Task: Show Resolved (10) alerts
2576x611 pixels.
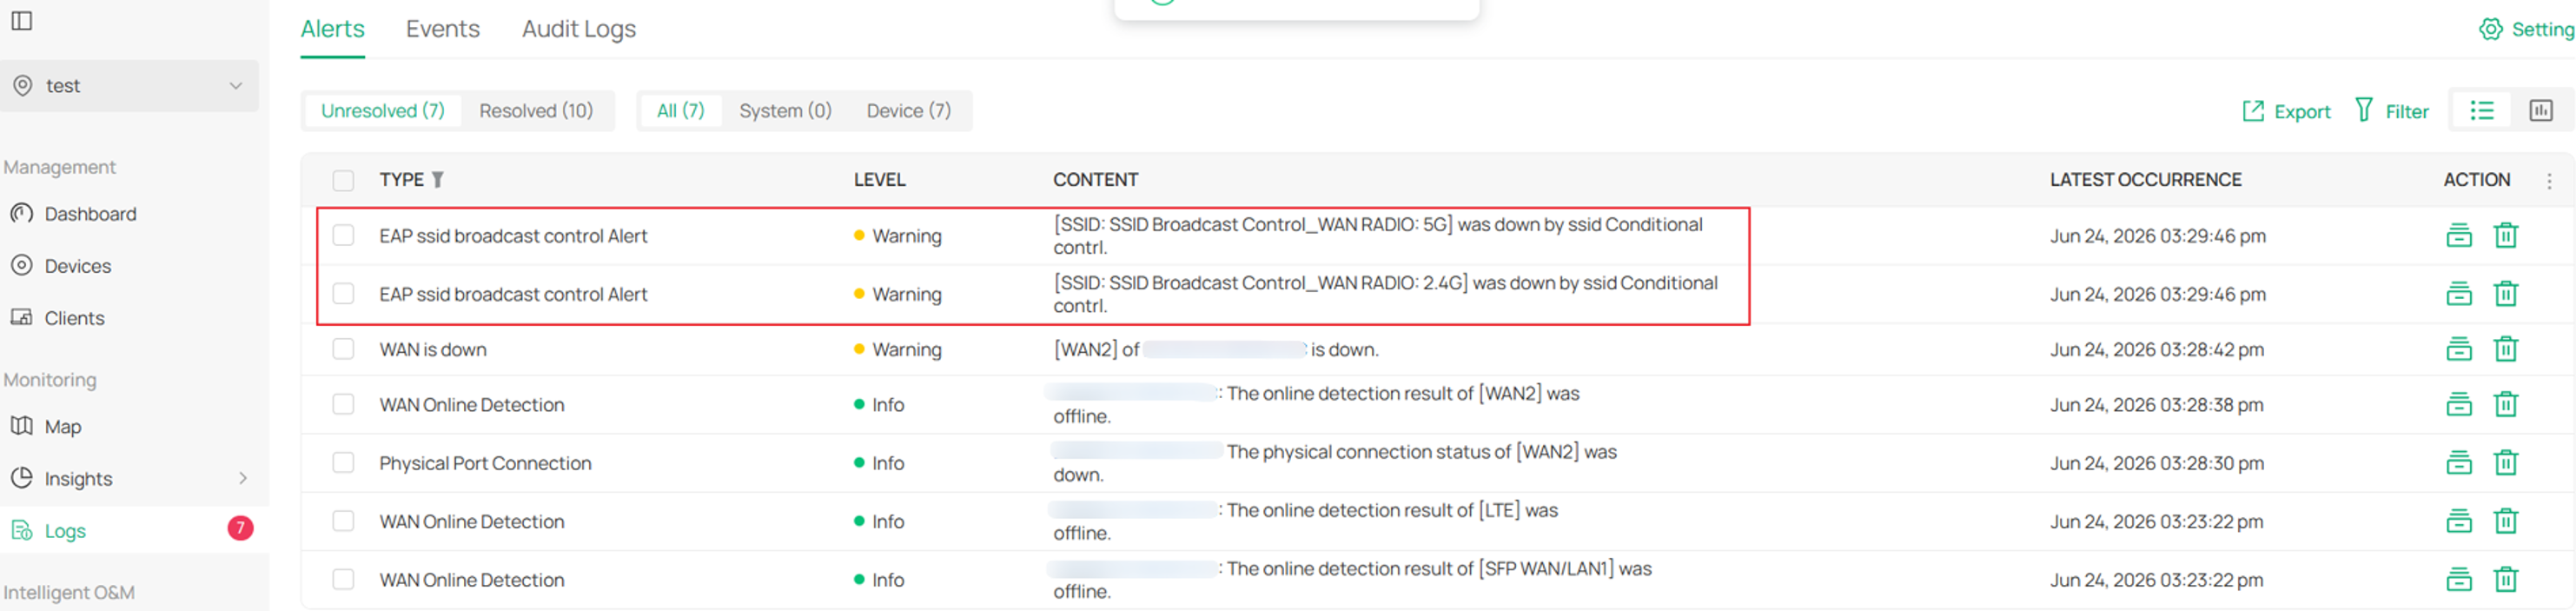Action: [x=536, y=111]
